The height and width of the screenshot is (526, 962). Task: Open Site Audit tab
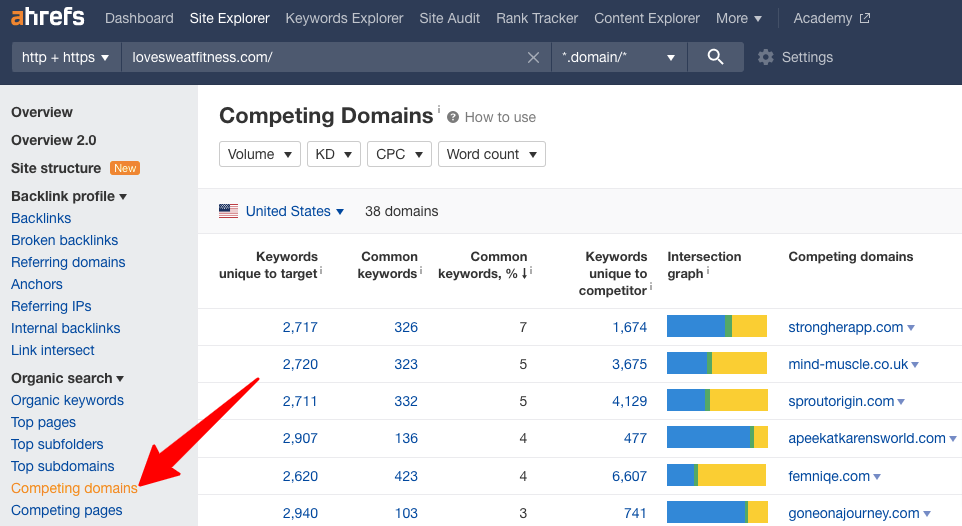450,18
